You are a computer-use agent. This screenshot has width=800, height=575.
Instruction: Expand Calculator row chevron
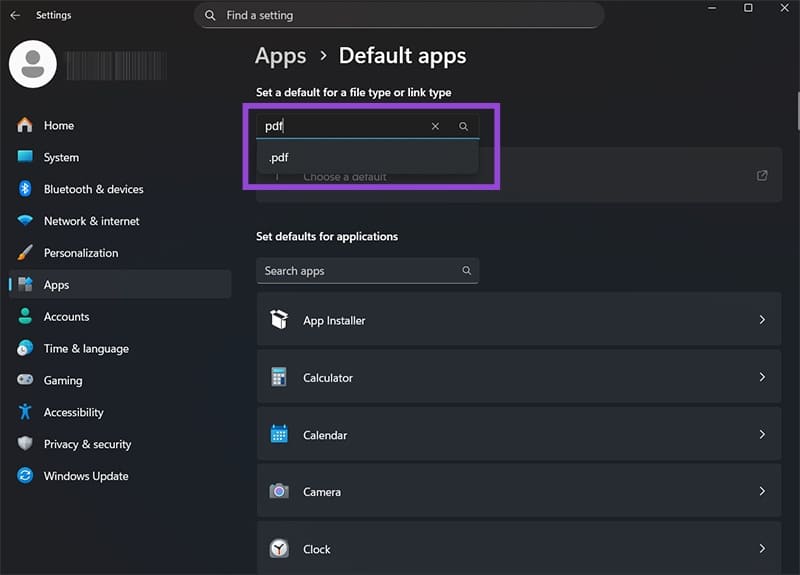(762, 378)
